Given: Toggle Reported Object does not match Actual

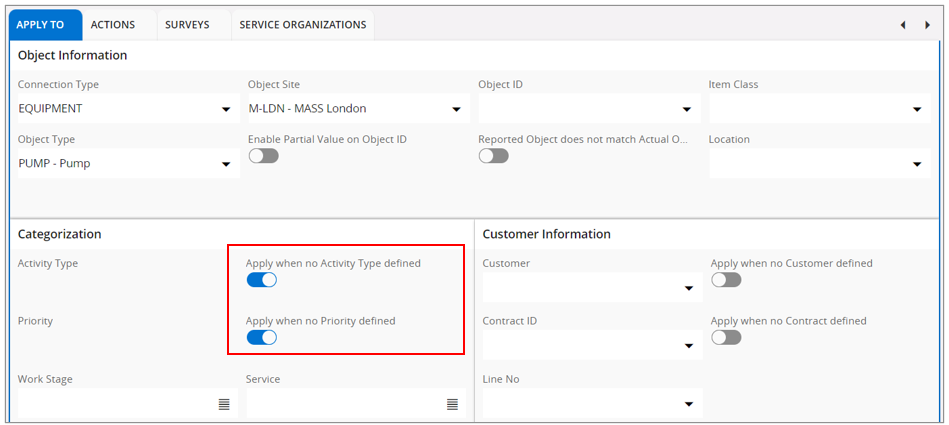Looking at the screenshot, I should (493, 156).
